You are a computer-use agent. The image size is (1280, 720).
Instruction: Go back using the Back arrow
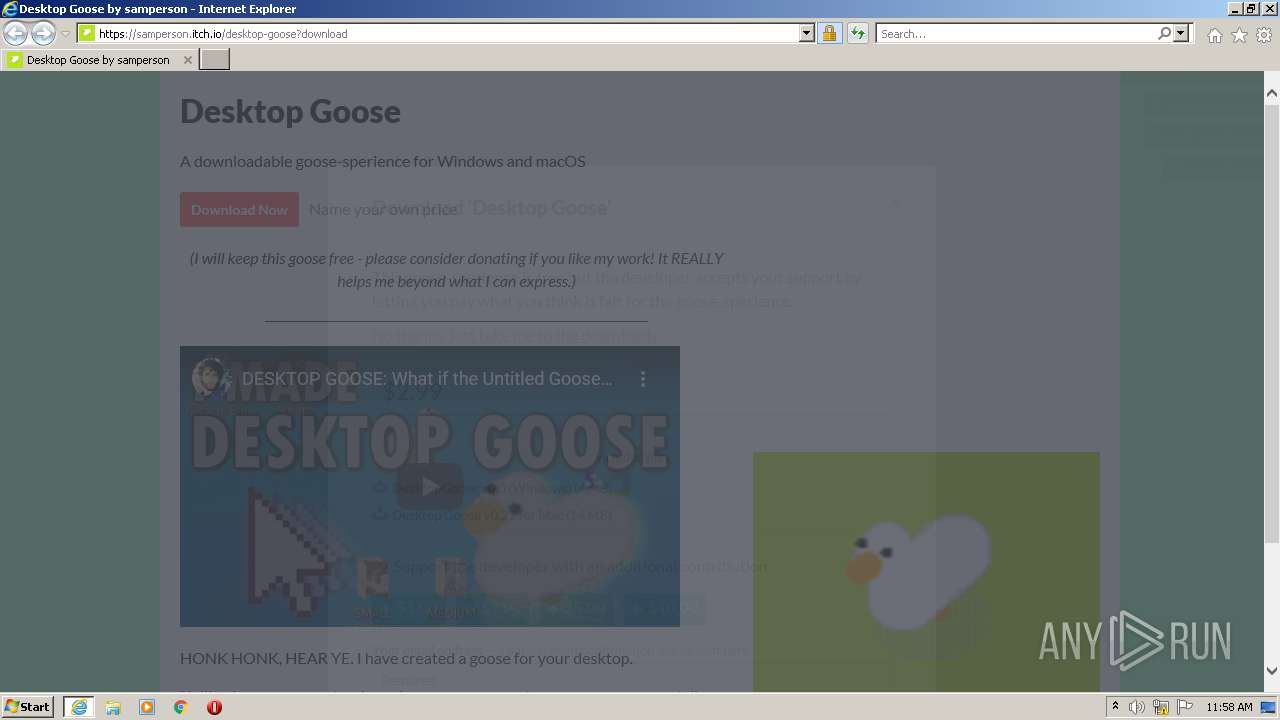coord(16,33)
